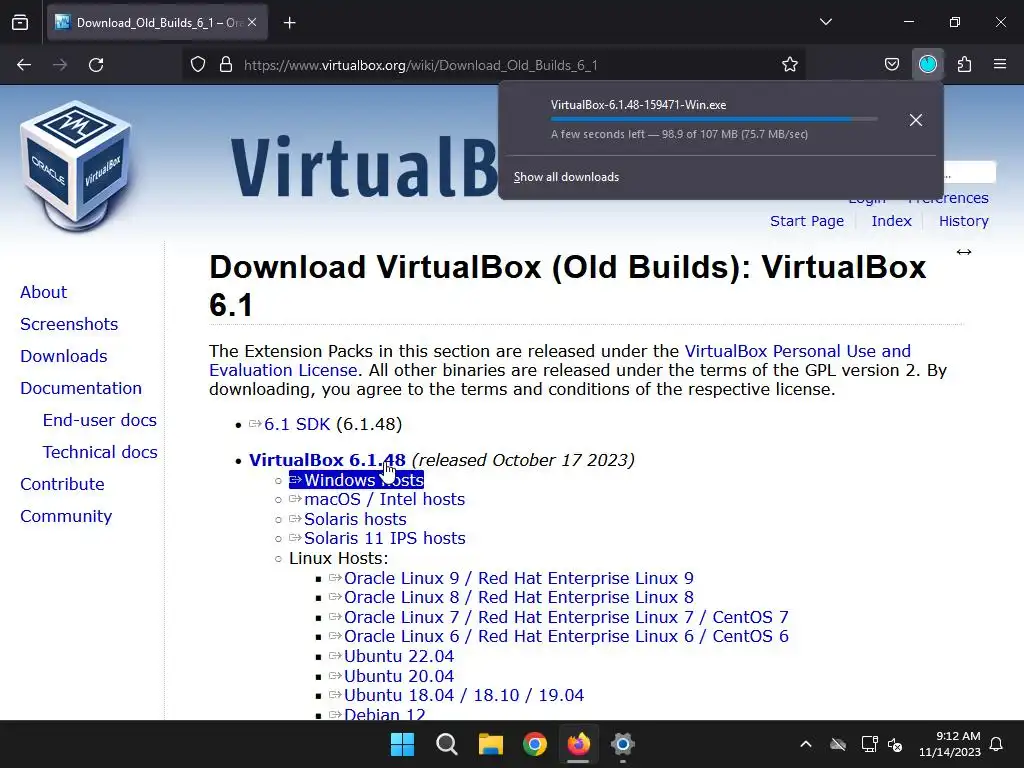The image size is (1024, 768).
Task: Click the VirtualBox cube logo
Action: 76,167
